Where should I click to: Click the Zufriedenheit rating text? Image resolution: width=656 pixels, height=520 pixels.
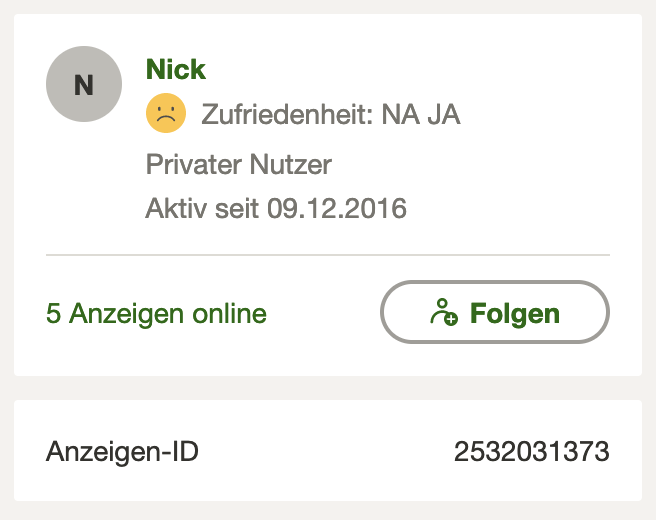330,115
